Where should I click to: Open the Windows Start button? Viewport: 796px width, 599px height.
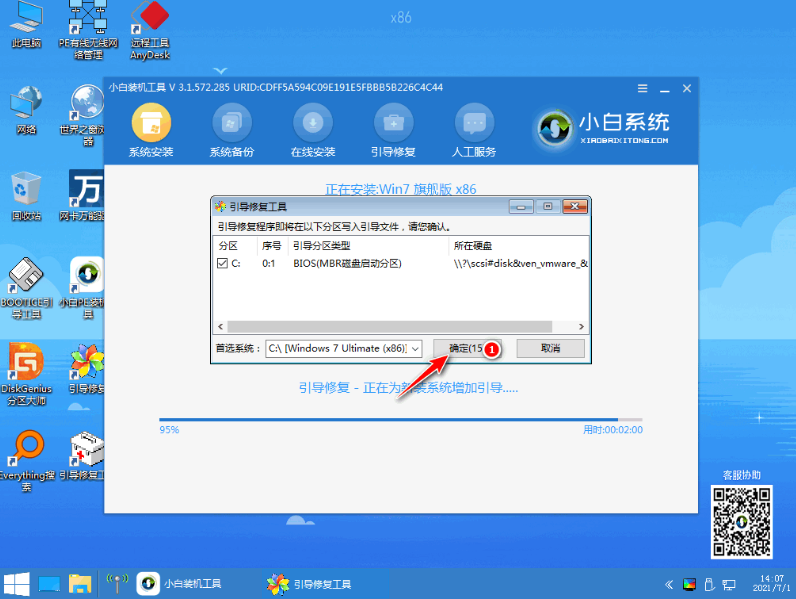[17, 584]
